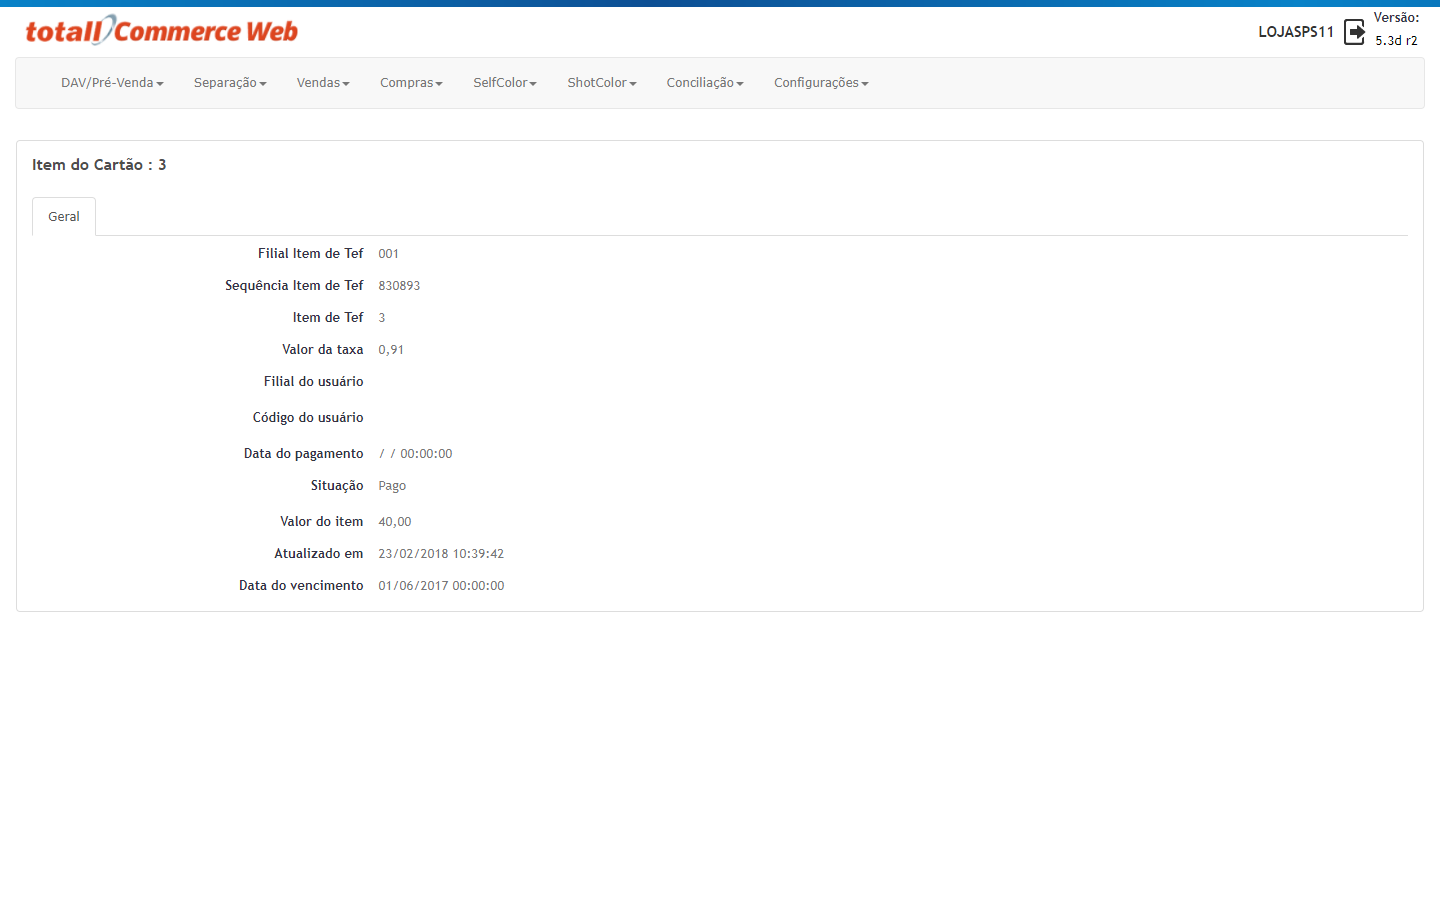Open the Conciliação dropdown

[x=705, y=83]
